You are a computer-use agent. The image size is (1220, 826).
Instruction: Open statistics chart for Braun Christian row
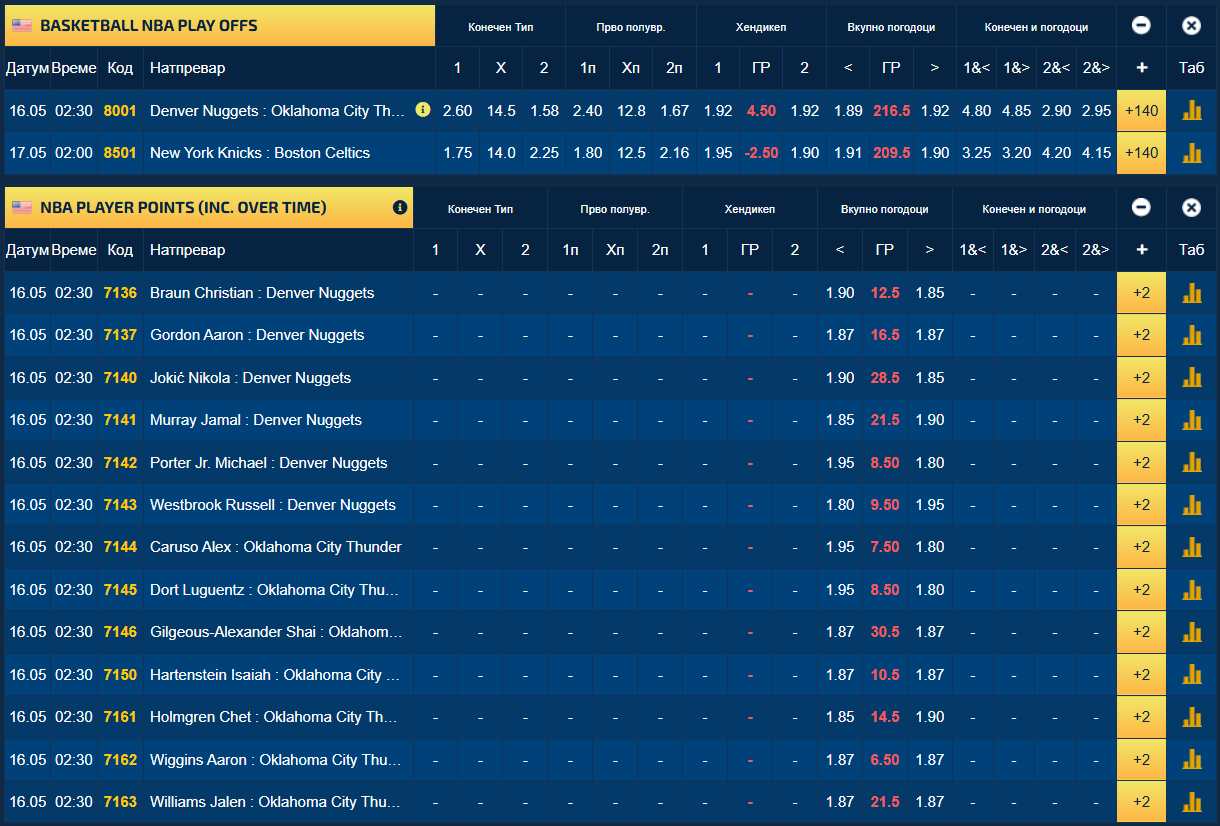click(x=1191, y=293)
